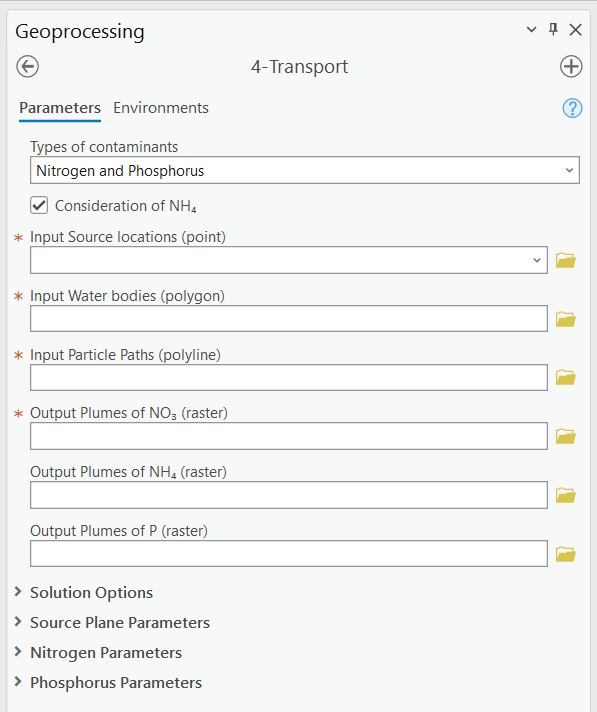Browse for Input Source locations file
The image size is (597, 712).
pos(566,260)
